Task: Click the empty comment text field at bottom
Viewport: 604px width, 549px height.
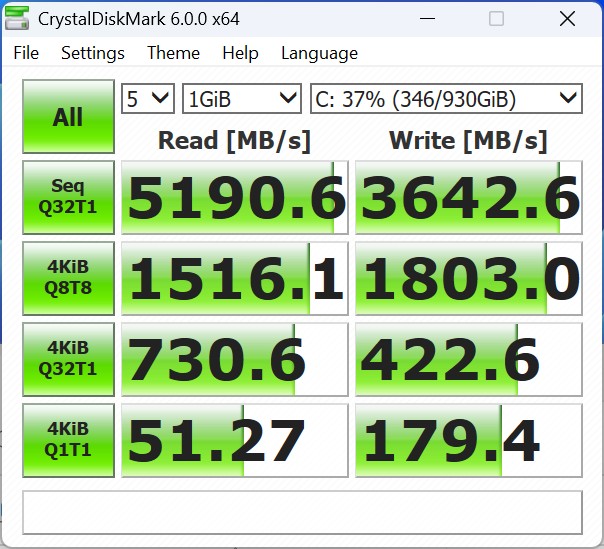Action: (x=302, y=512)
